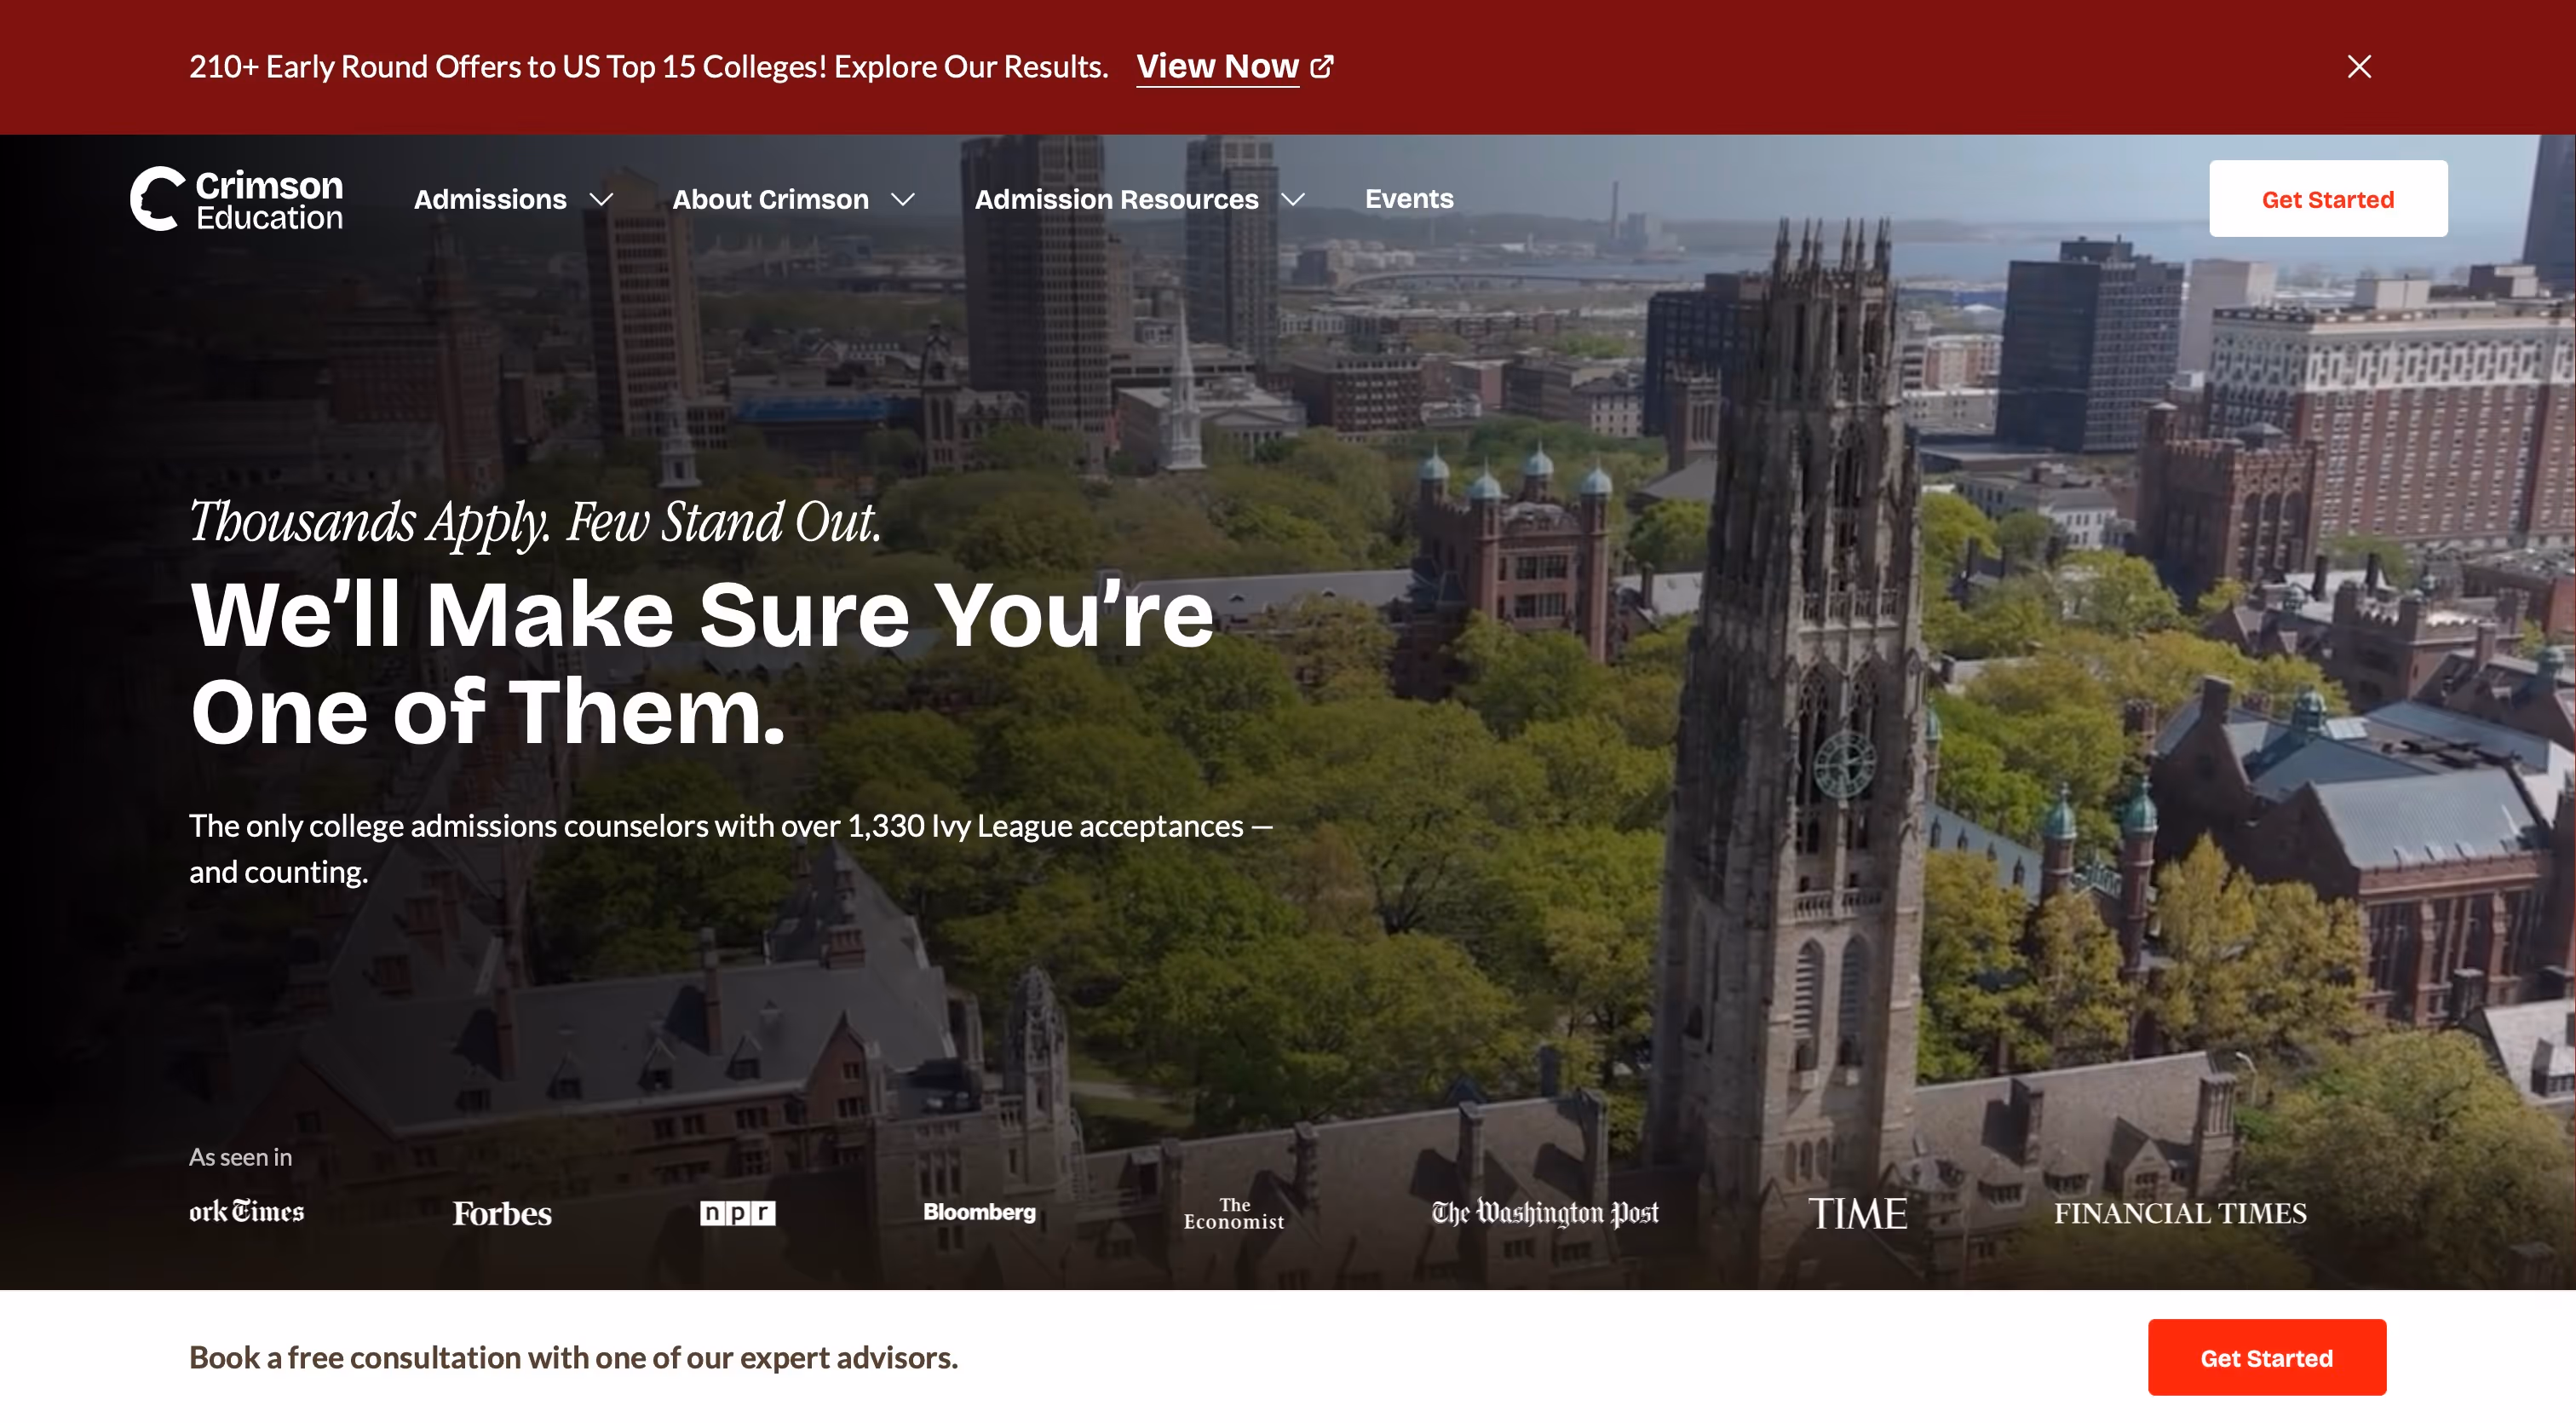Expand the Admission Resources chevron
The height and width of the screenshot is (1423, 2576).
[1293, 200]
